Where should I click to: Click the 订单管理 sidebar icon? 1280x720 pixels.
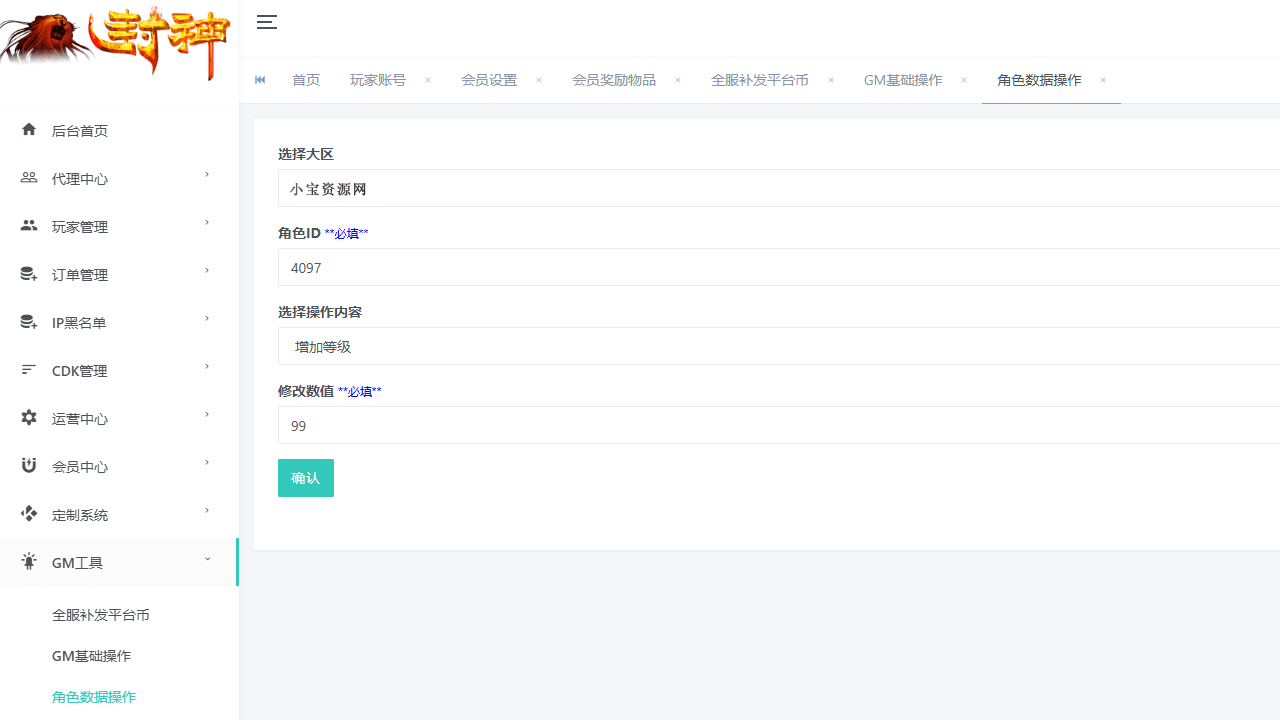(28, 273)
